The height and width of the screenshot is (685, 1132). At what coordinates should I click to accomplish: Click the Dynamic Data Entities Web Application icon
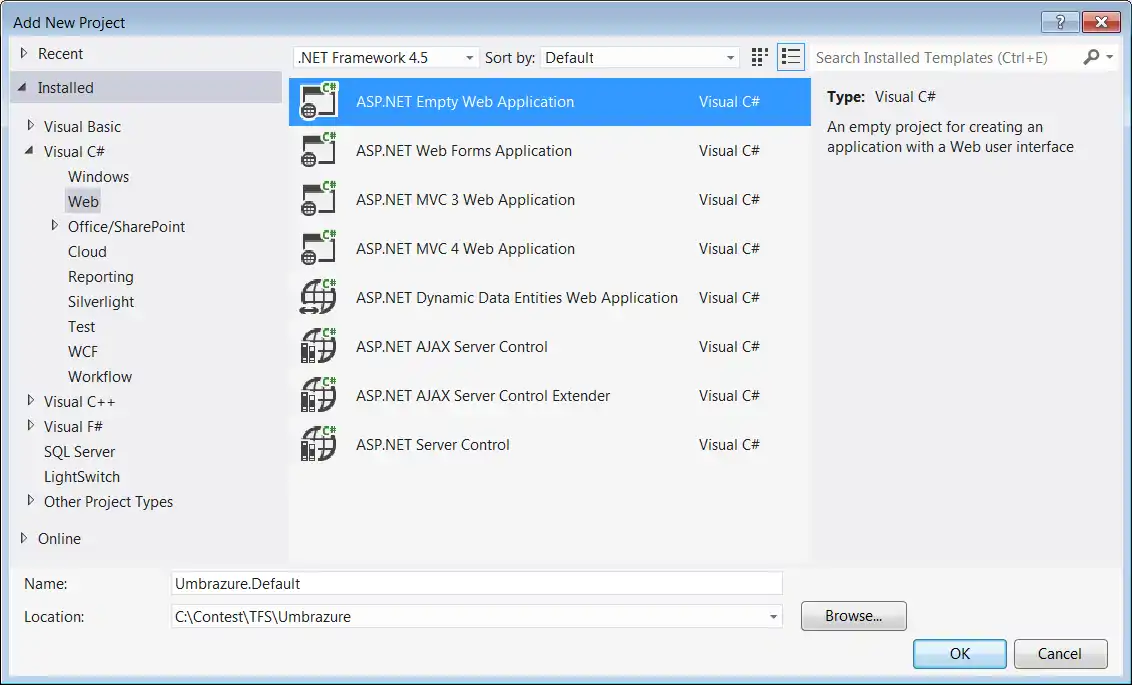(x=318, y=297)
